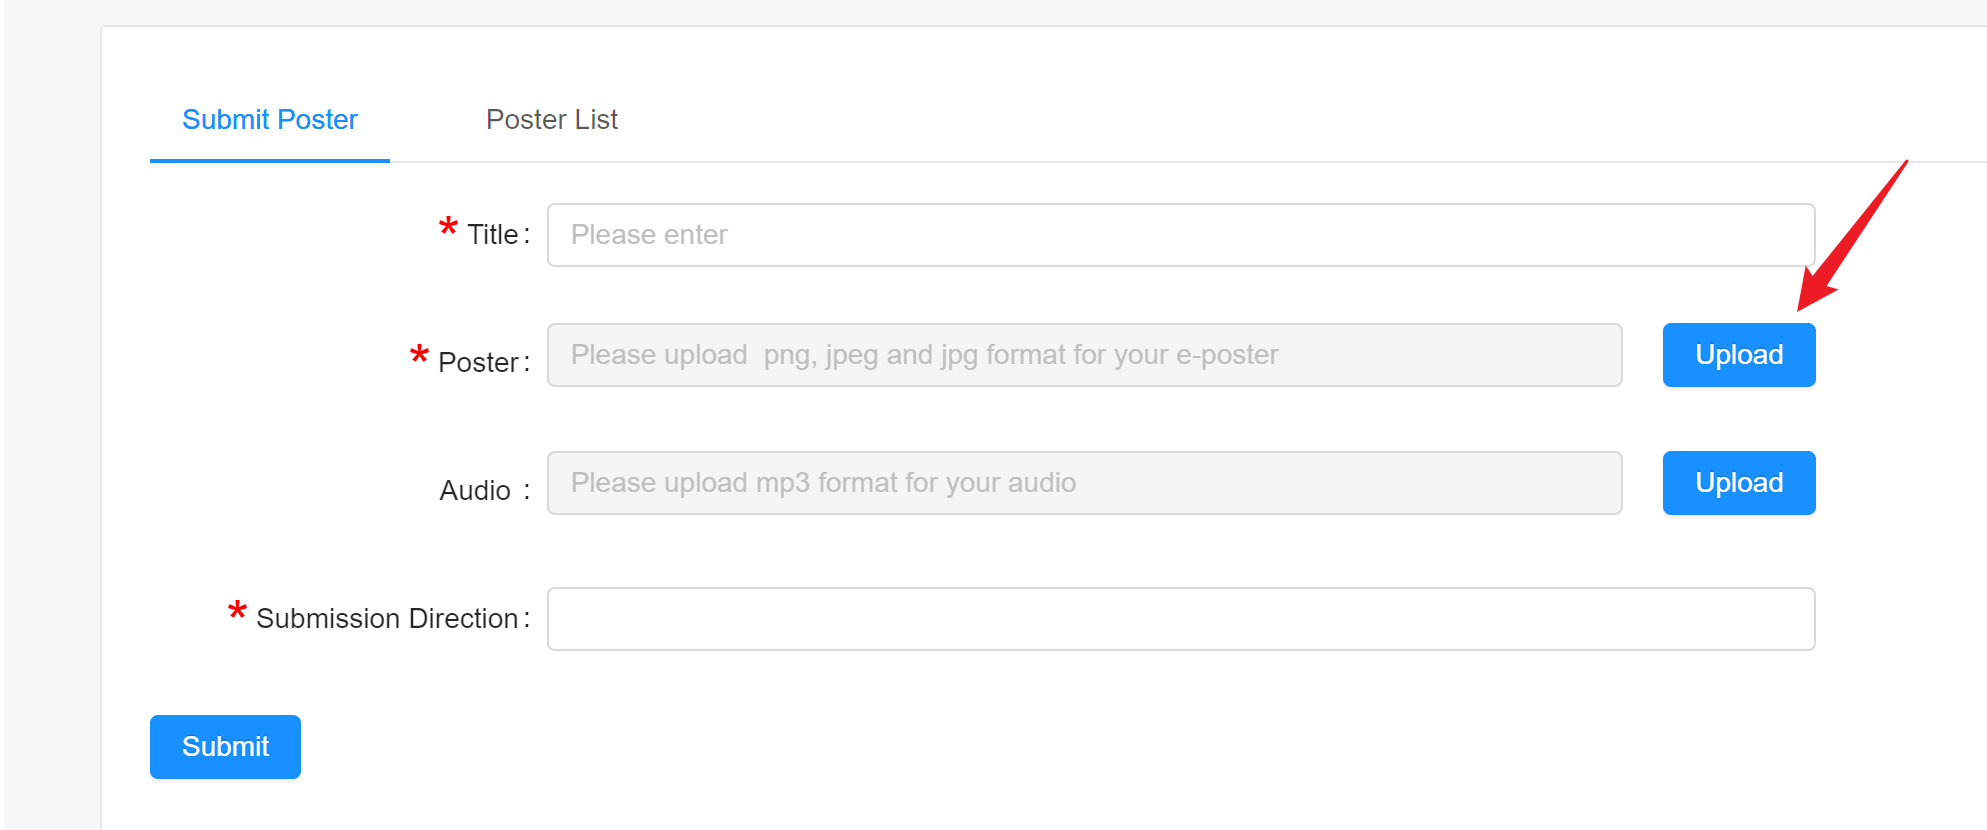This screenshot has height=830, width=1987.
Task: Click the Submission Direction label text
Action: [387, 619]
